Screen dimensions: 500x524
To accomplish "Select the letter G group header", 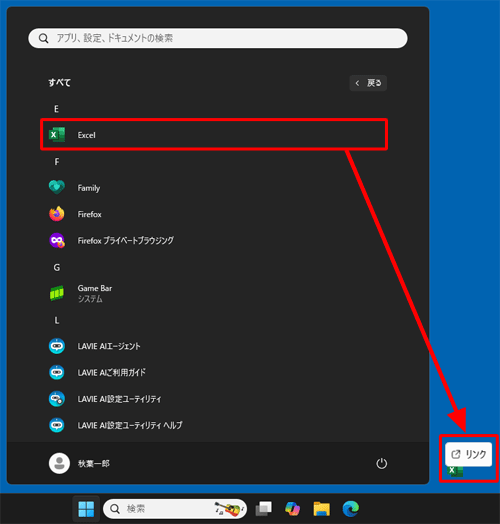I will pyautogui.click(x=56, y=267).
